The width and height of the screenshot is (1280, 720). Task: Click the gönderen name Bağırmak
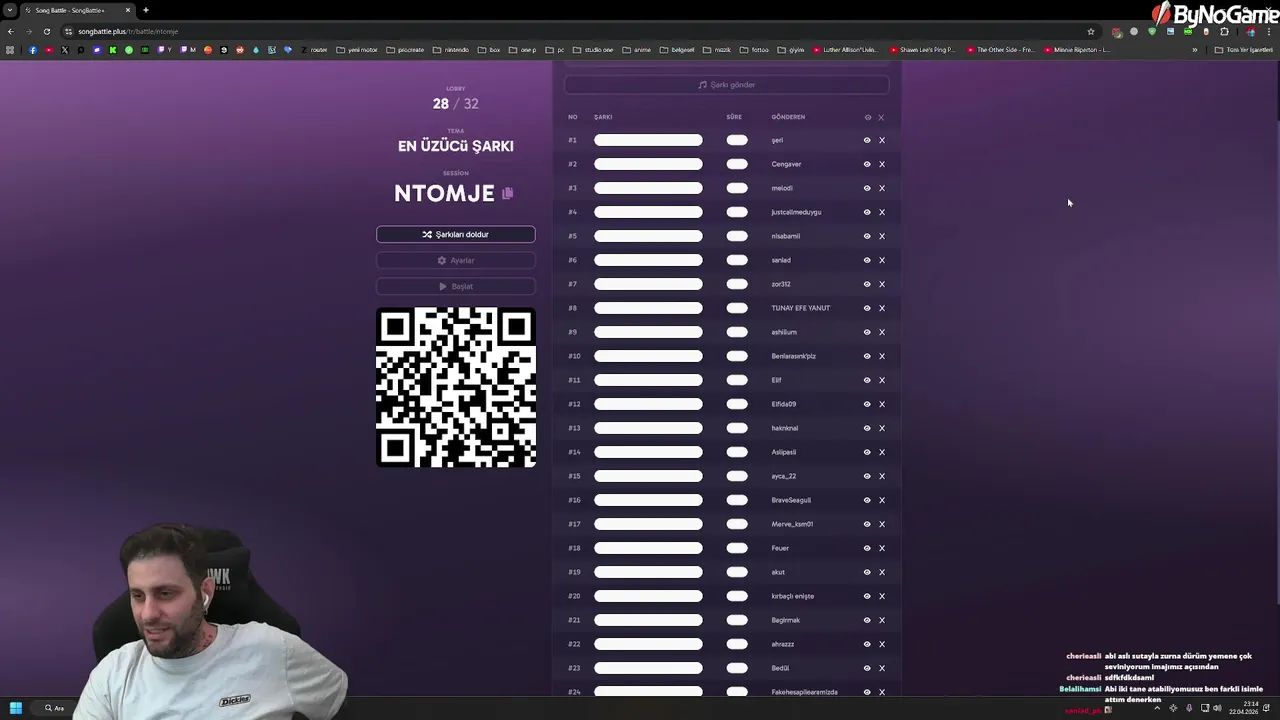click(786, 620)
